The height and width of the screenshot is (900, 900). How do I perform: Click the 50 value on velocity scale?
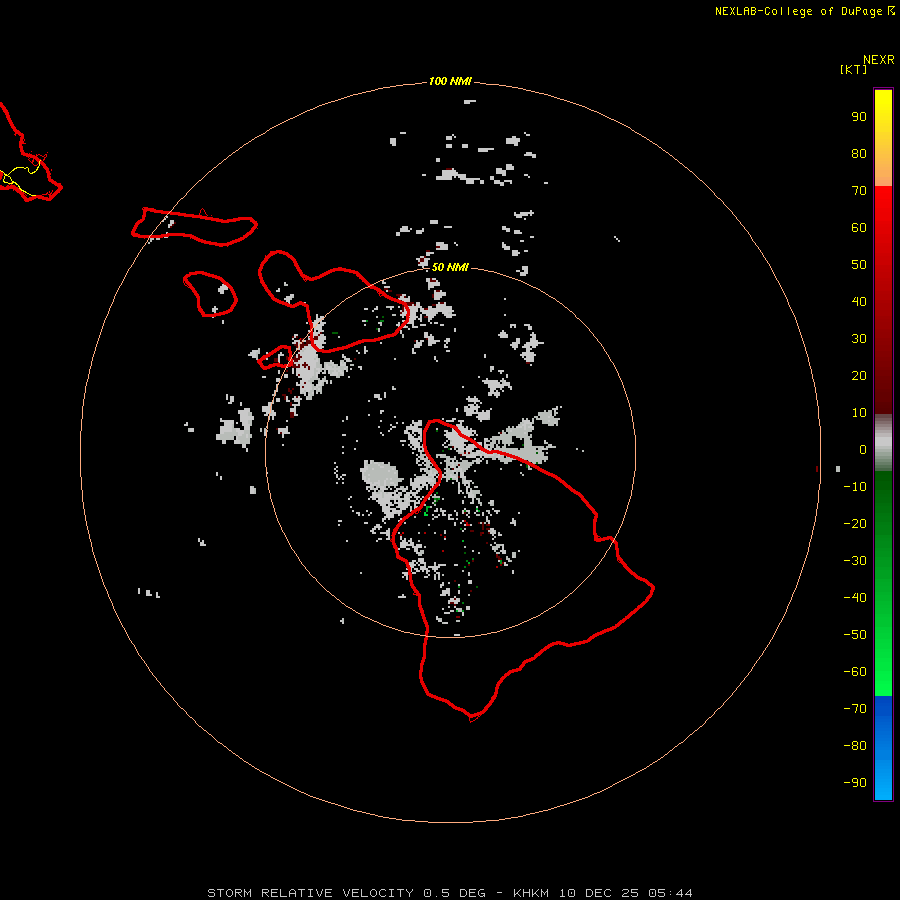point(859,265)
